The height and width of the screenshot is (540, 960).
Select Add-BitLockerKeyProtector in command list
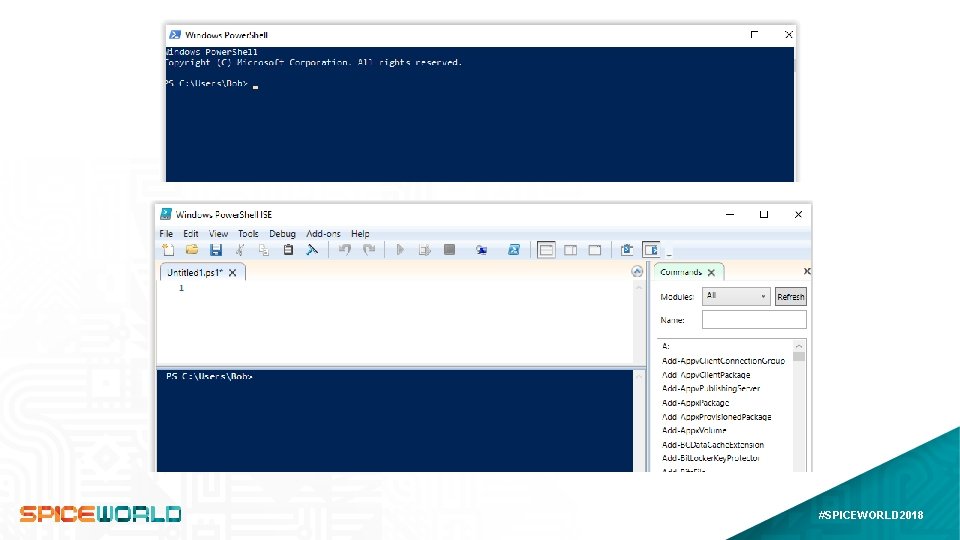tap(711, 458)
